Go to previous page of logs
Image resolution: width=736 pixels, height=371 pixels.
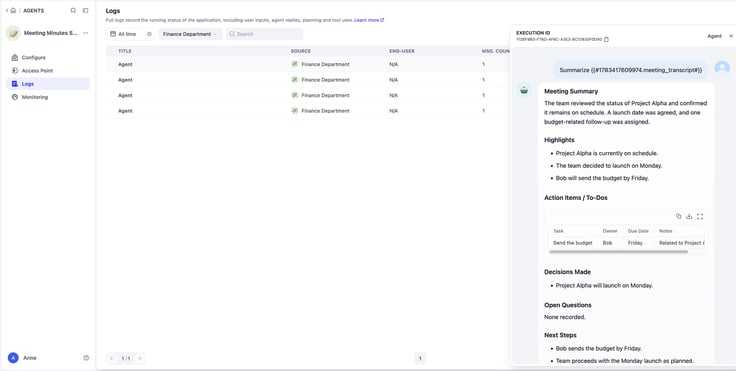112,358
